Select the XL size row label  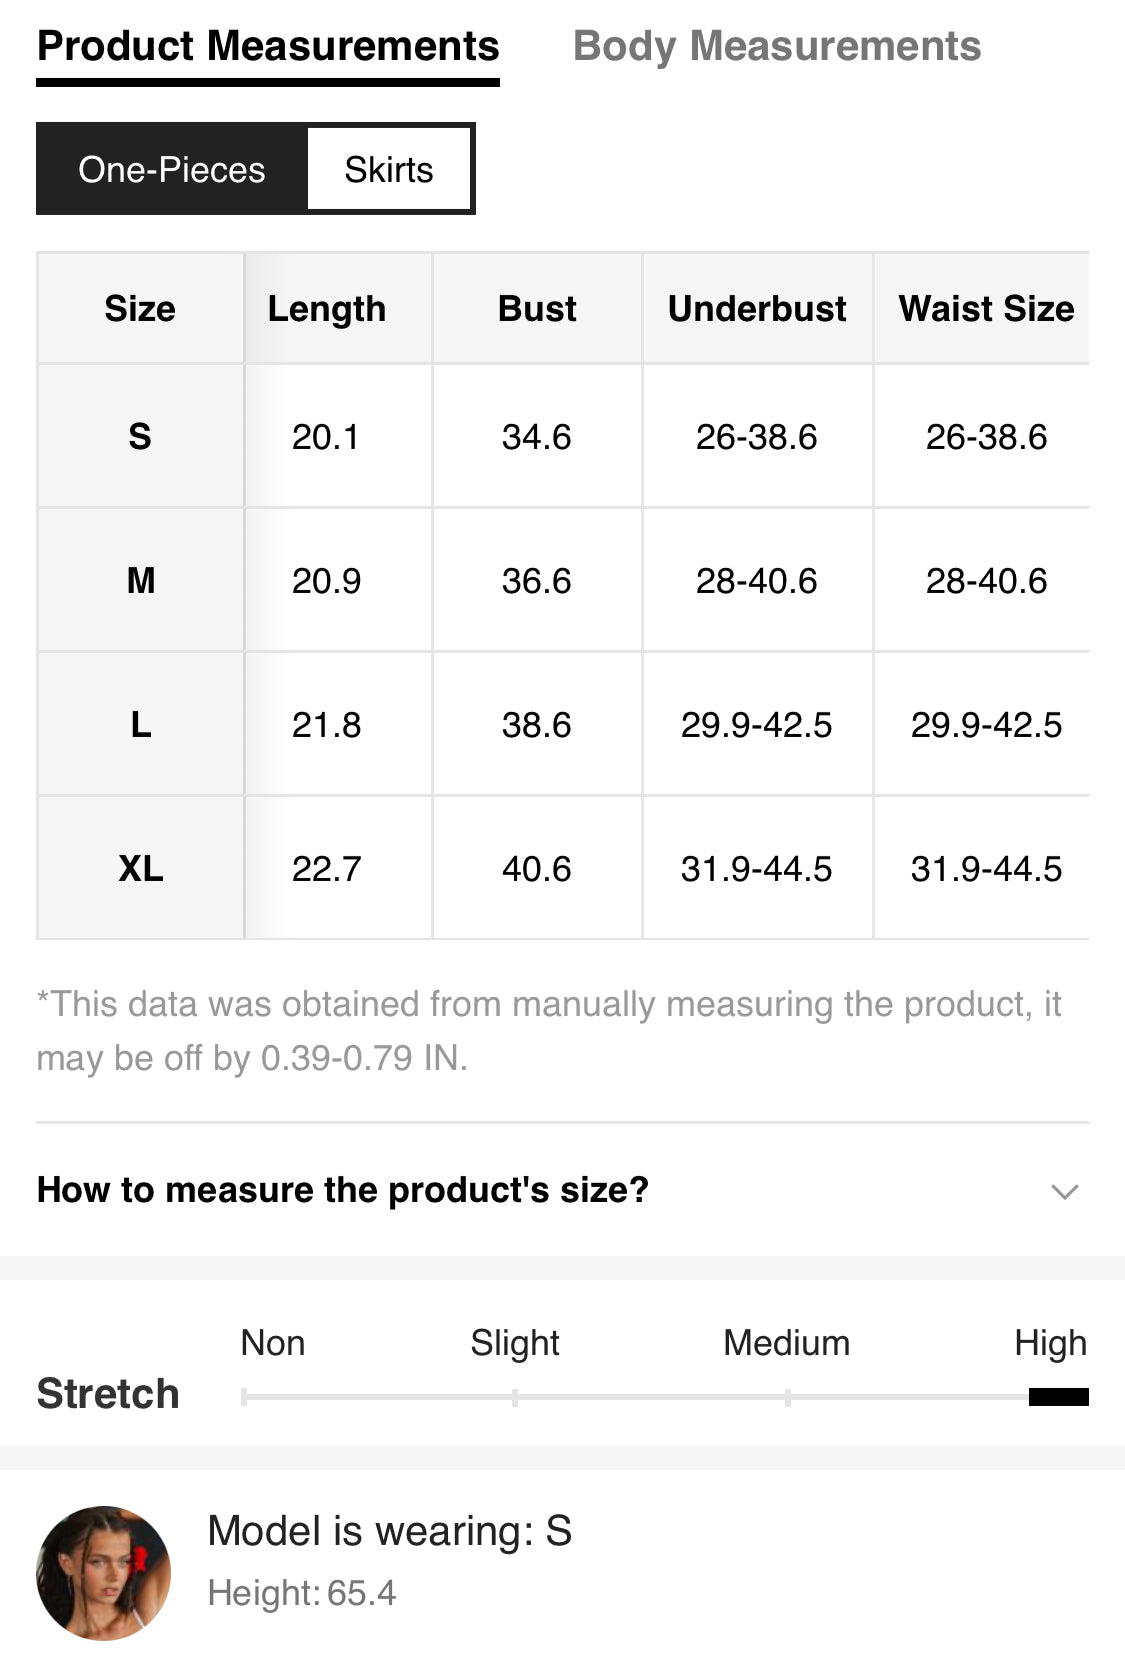[140, 869]
